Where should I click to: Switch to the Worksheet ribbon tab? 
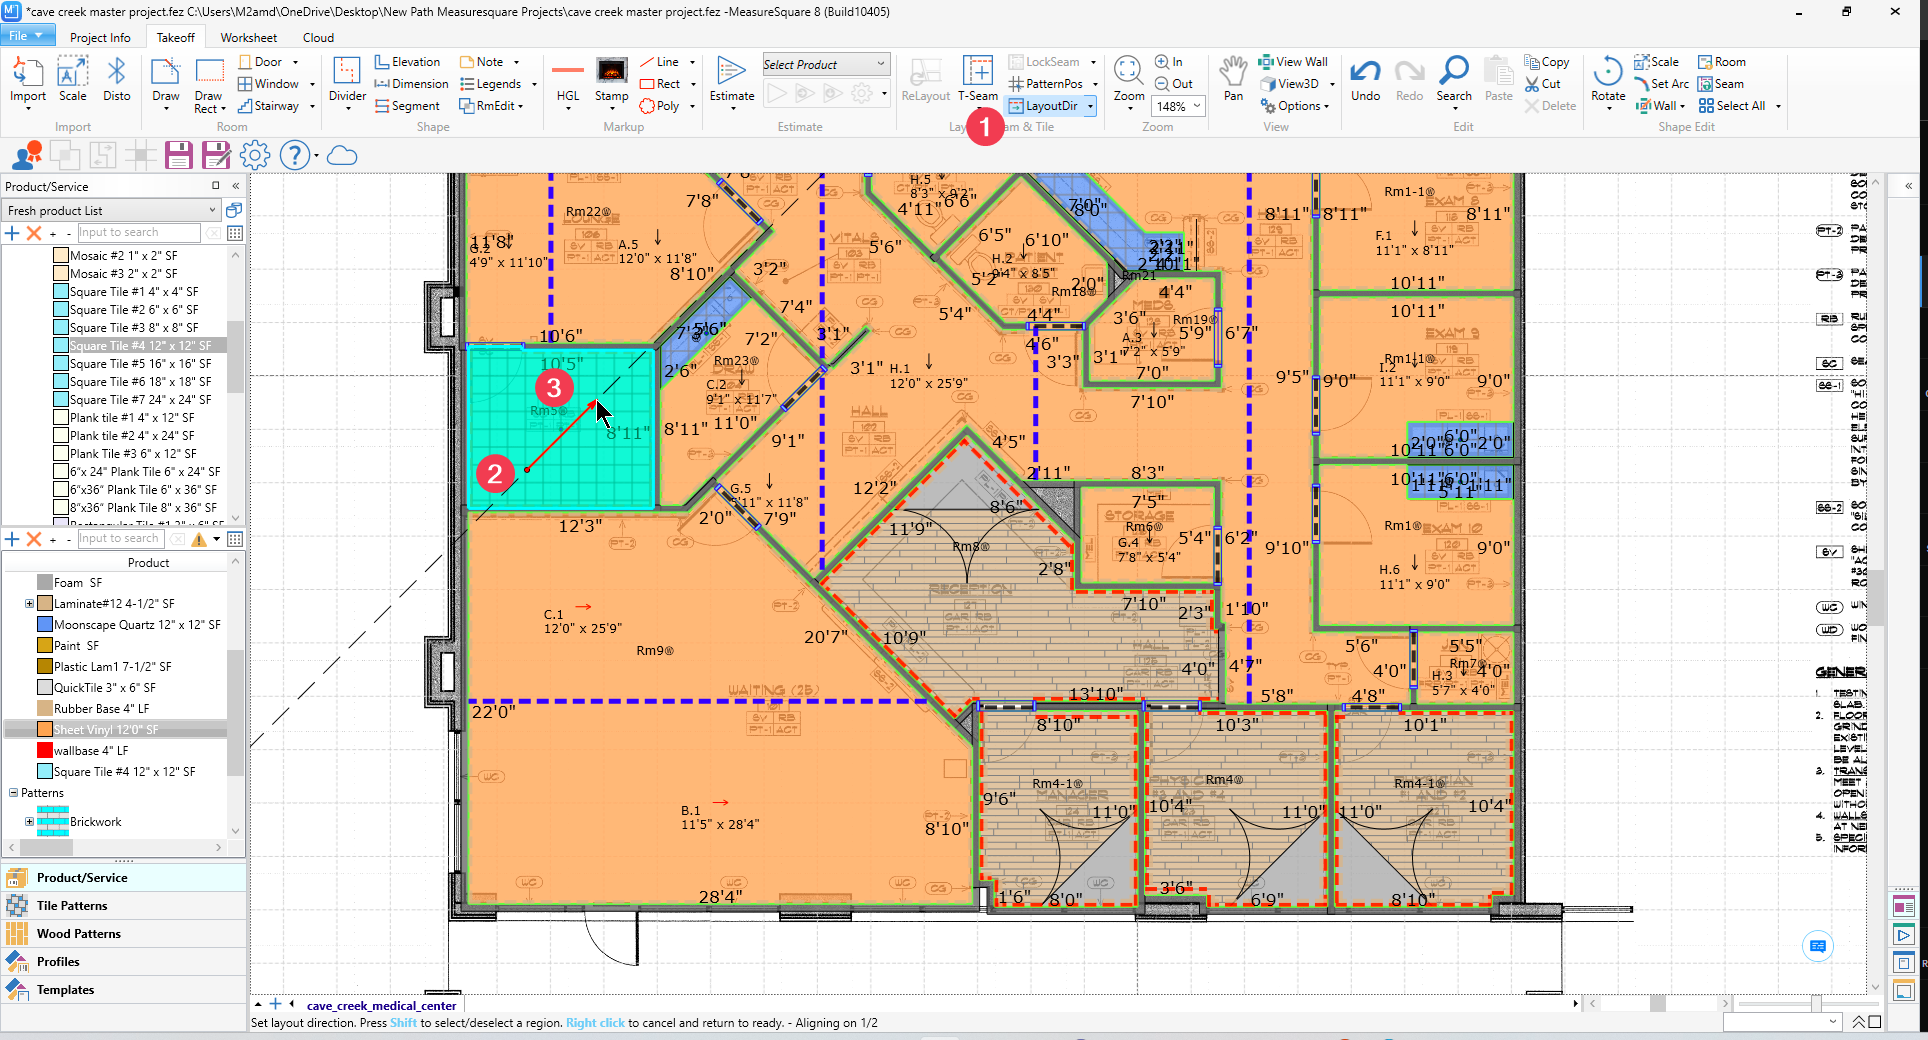tap(248, 37)
